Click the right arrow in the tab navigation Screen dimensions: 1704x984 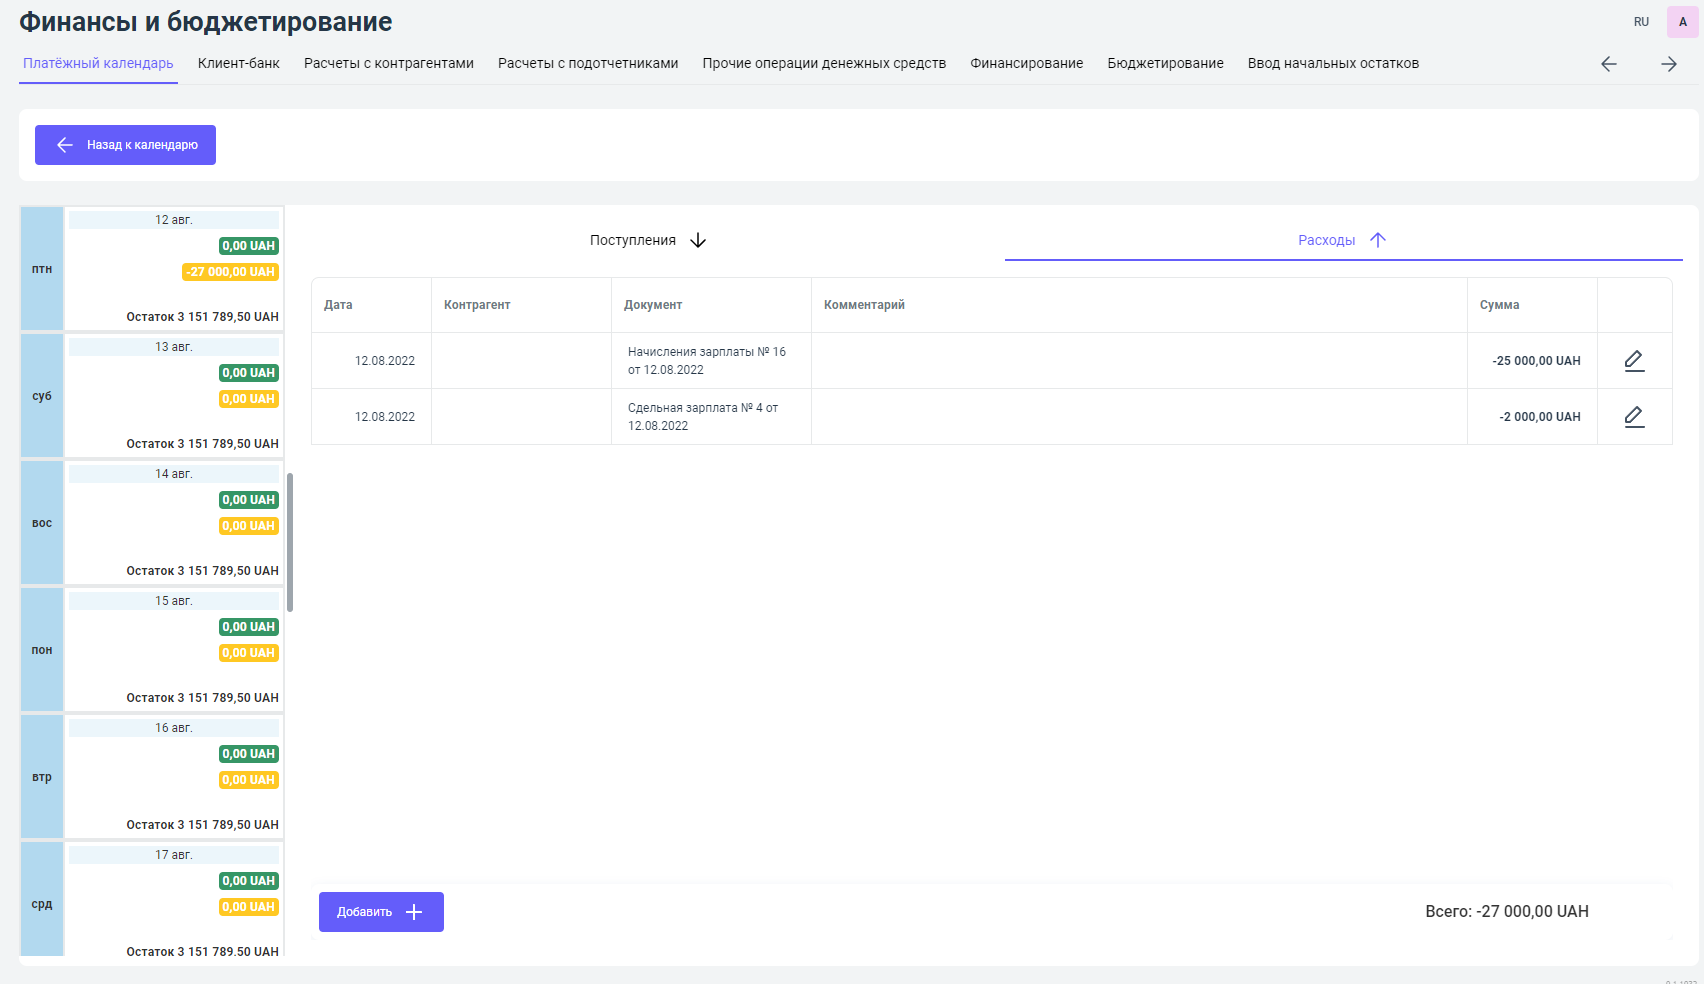point(1668,64)
